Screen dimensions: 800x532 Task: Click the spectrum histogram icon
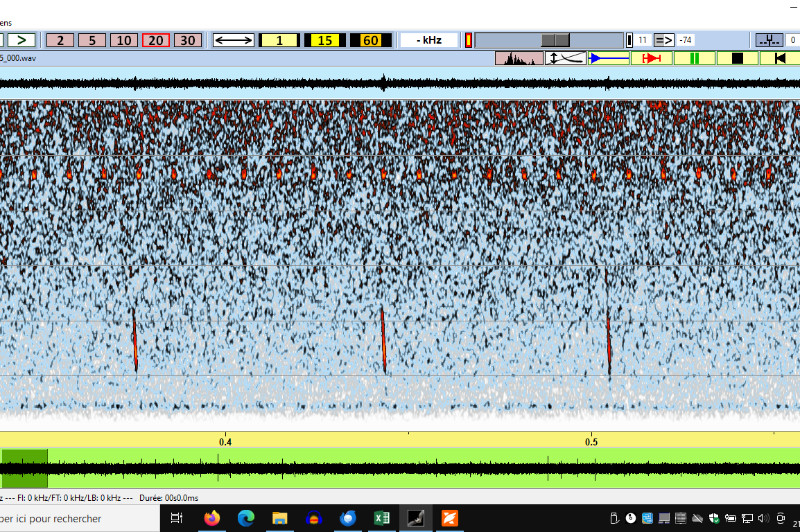tap(518, 58)
